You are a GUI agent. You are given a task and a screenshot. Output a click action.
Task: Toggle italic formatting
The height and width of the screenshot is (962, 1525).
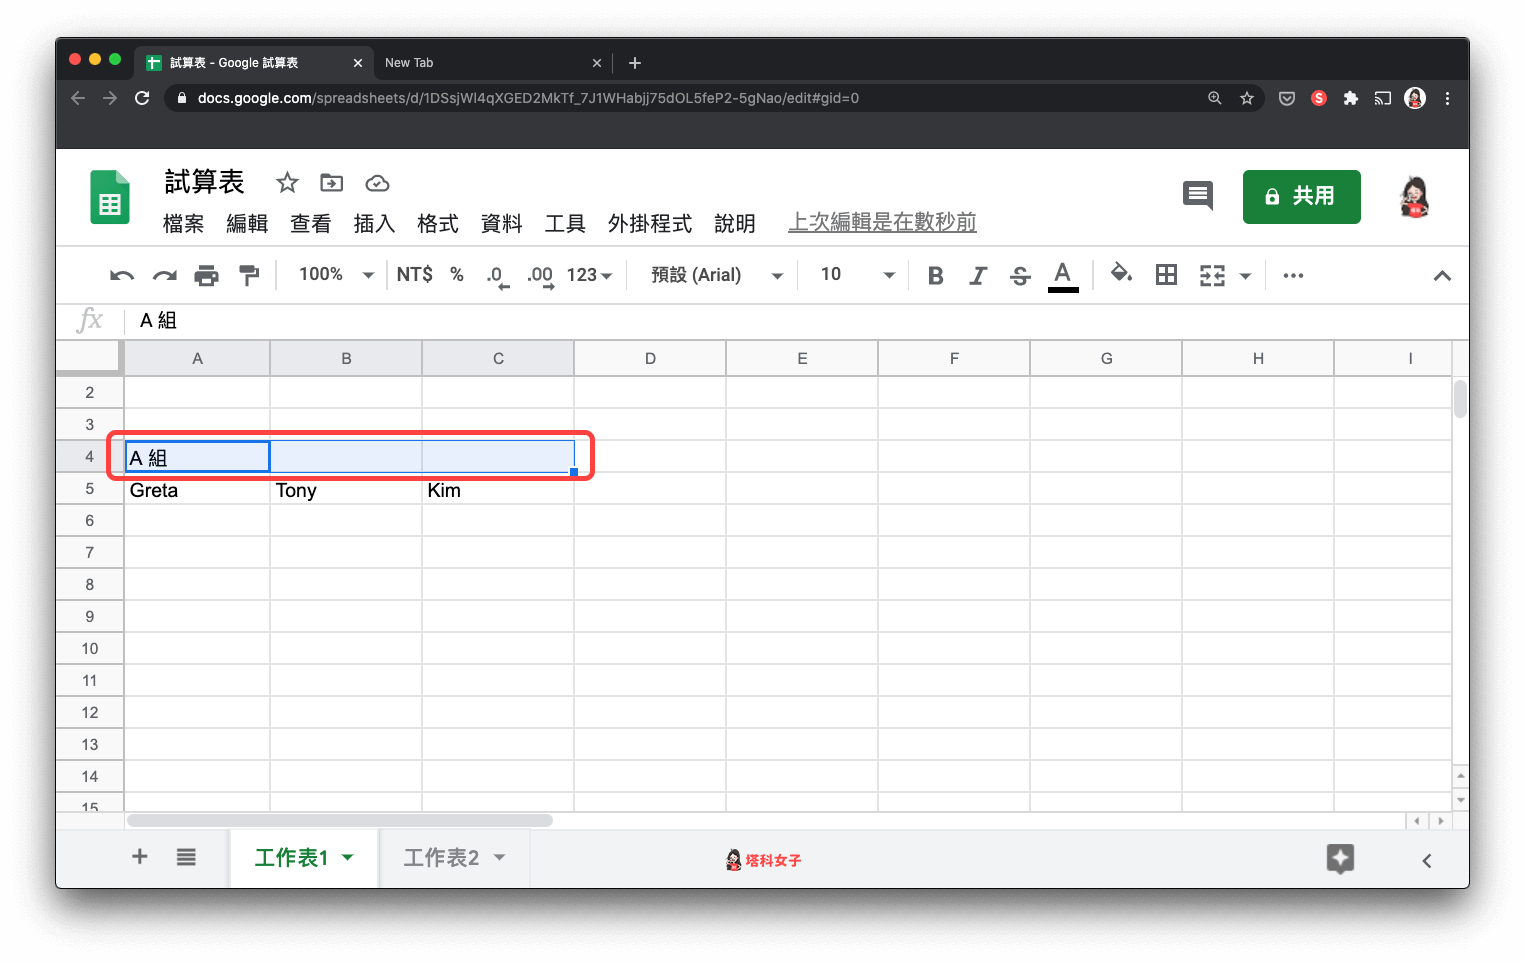tap(977, 275)
